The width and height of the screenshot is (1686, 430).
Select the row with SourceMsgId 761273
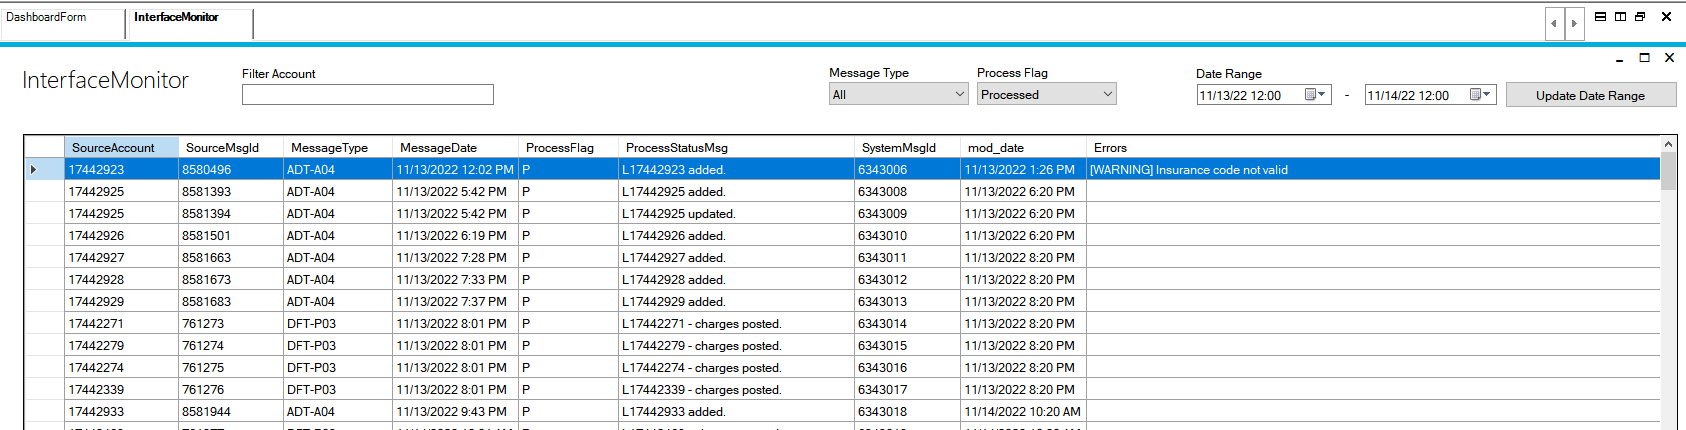pos(203,324)
